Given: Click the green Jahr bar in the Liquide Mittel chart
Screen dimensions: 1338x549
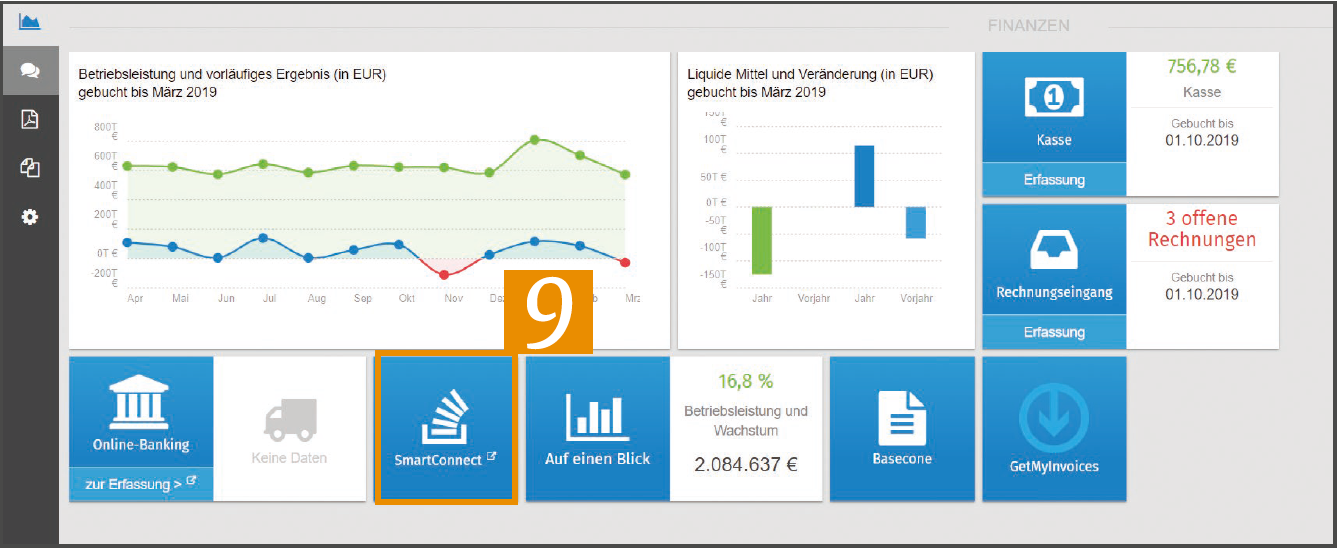Looking at the screenshot, I should pos(762,240).
